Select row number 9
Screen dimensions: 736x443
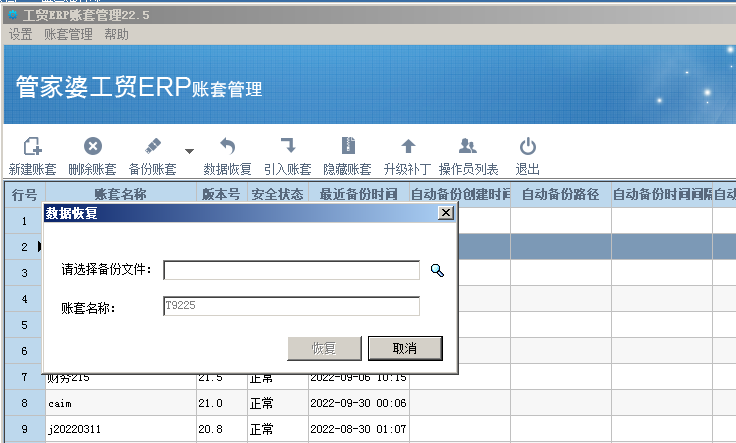(25, 429)
